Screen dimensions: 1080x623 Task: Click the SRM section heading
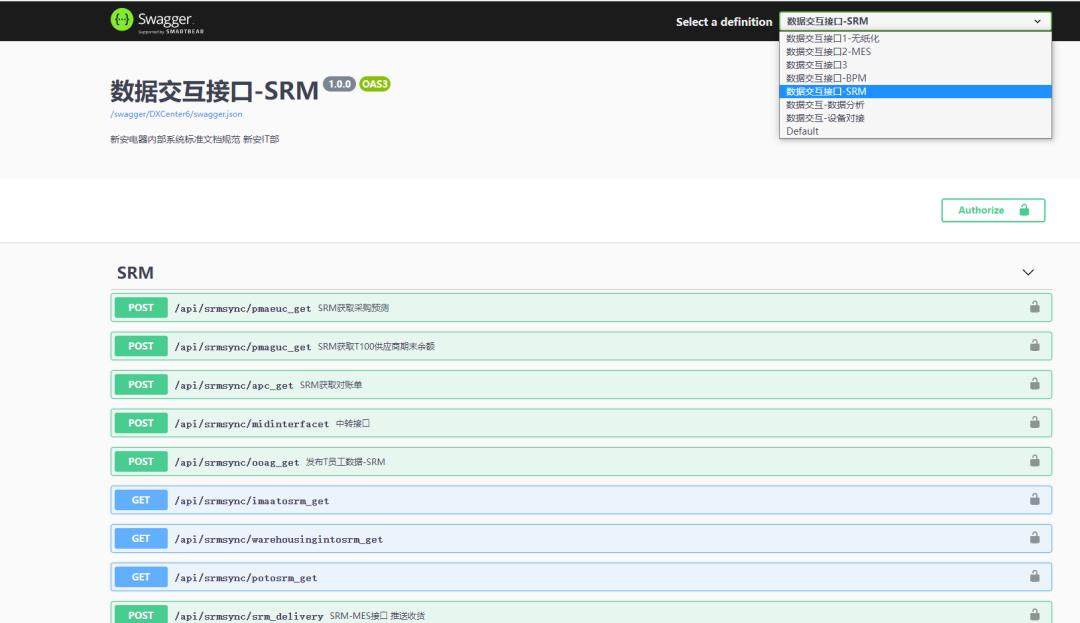[x=135, y=273]
